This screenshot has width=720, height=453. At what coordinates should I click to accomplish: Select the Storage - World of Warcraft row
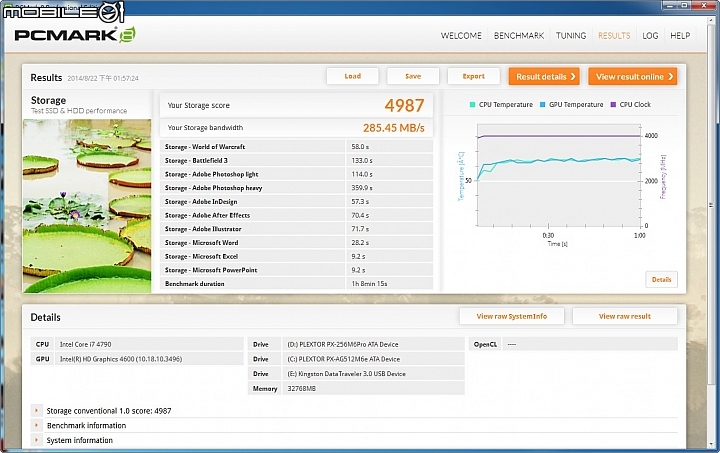(x=296, y=146)
